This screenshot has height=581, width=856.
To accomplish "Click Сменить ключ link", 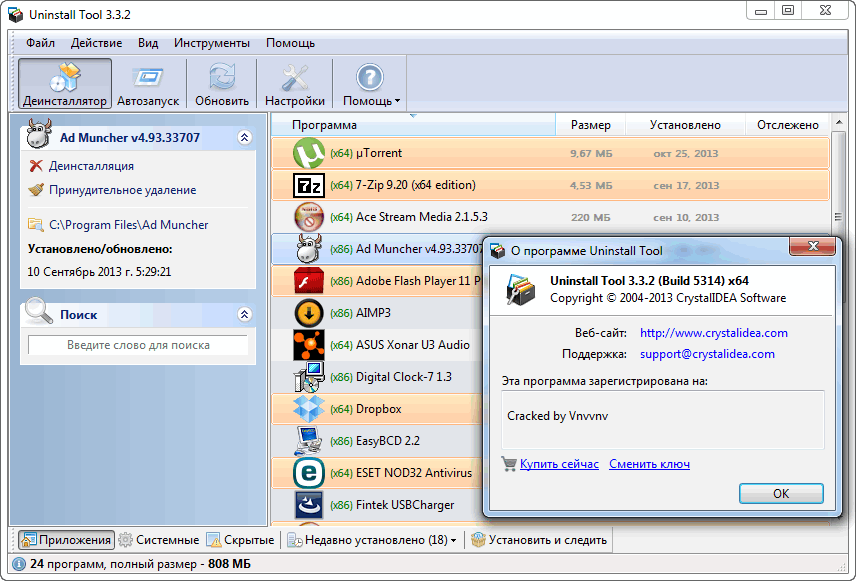I will pyautogui.click(x=649, y=464).
